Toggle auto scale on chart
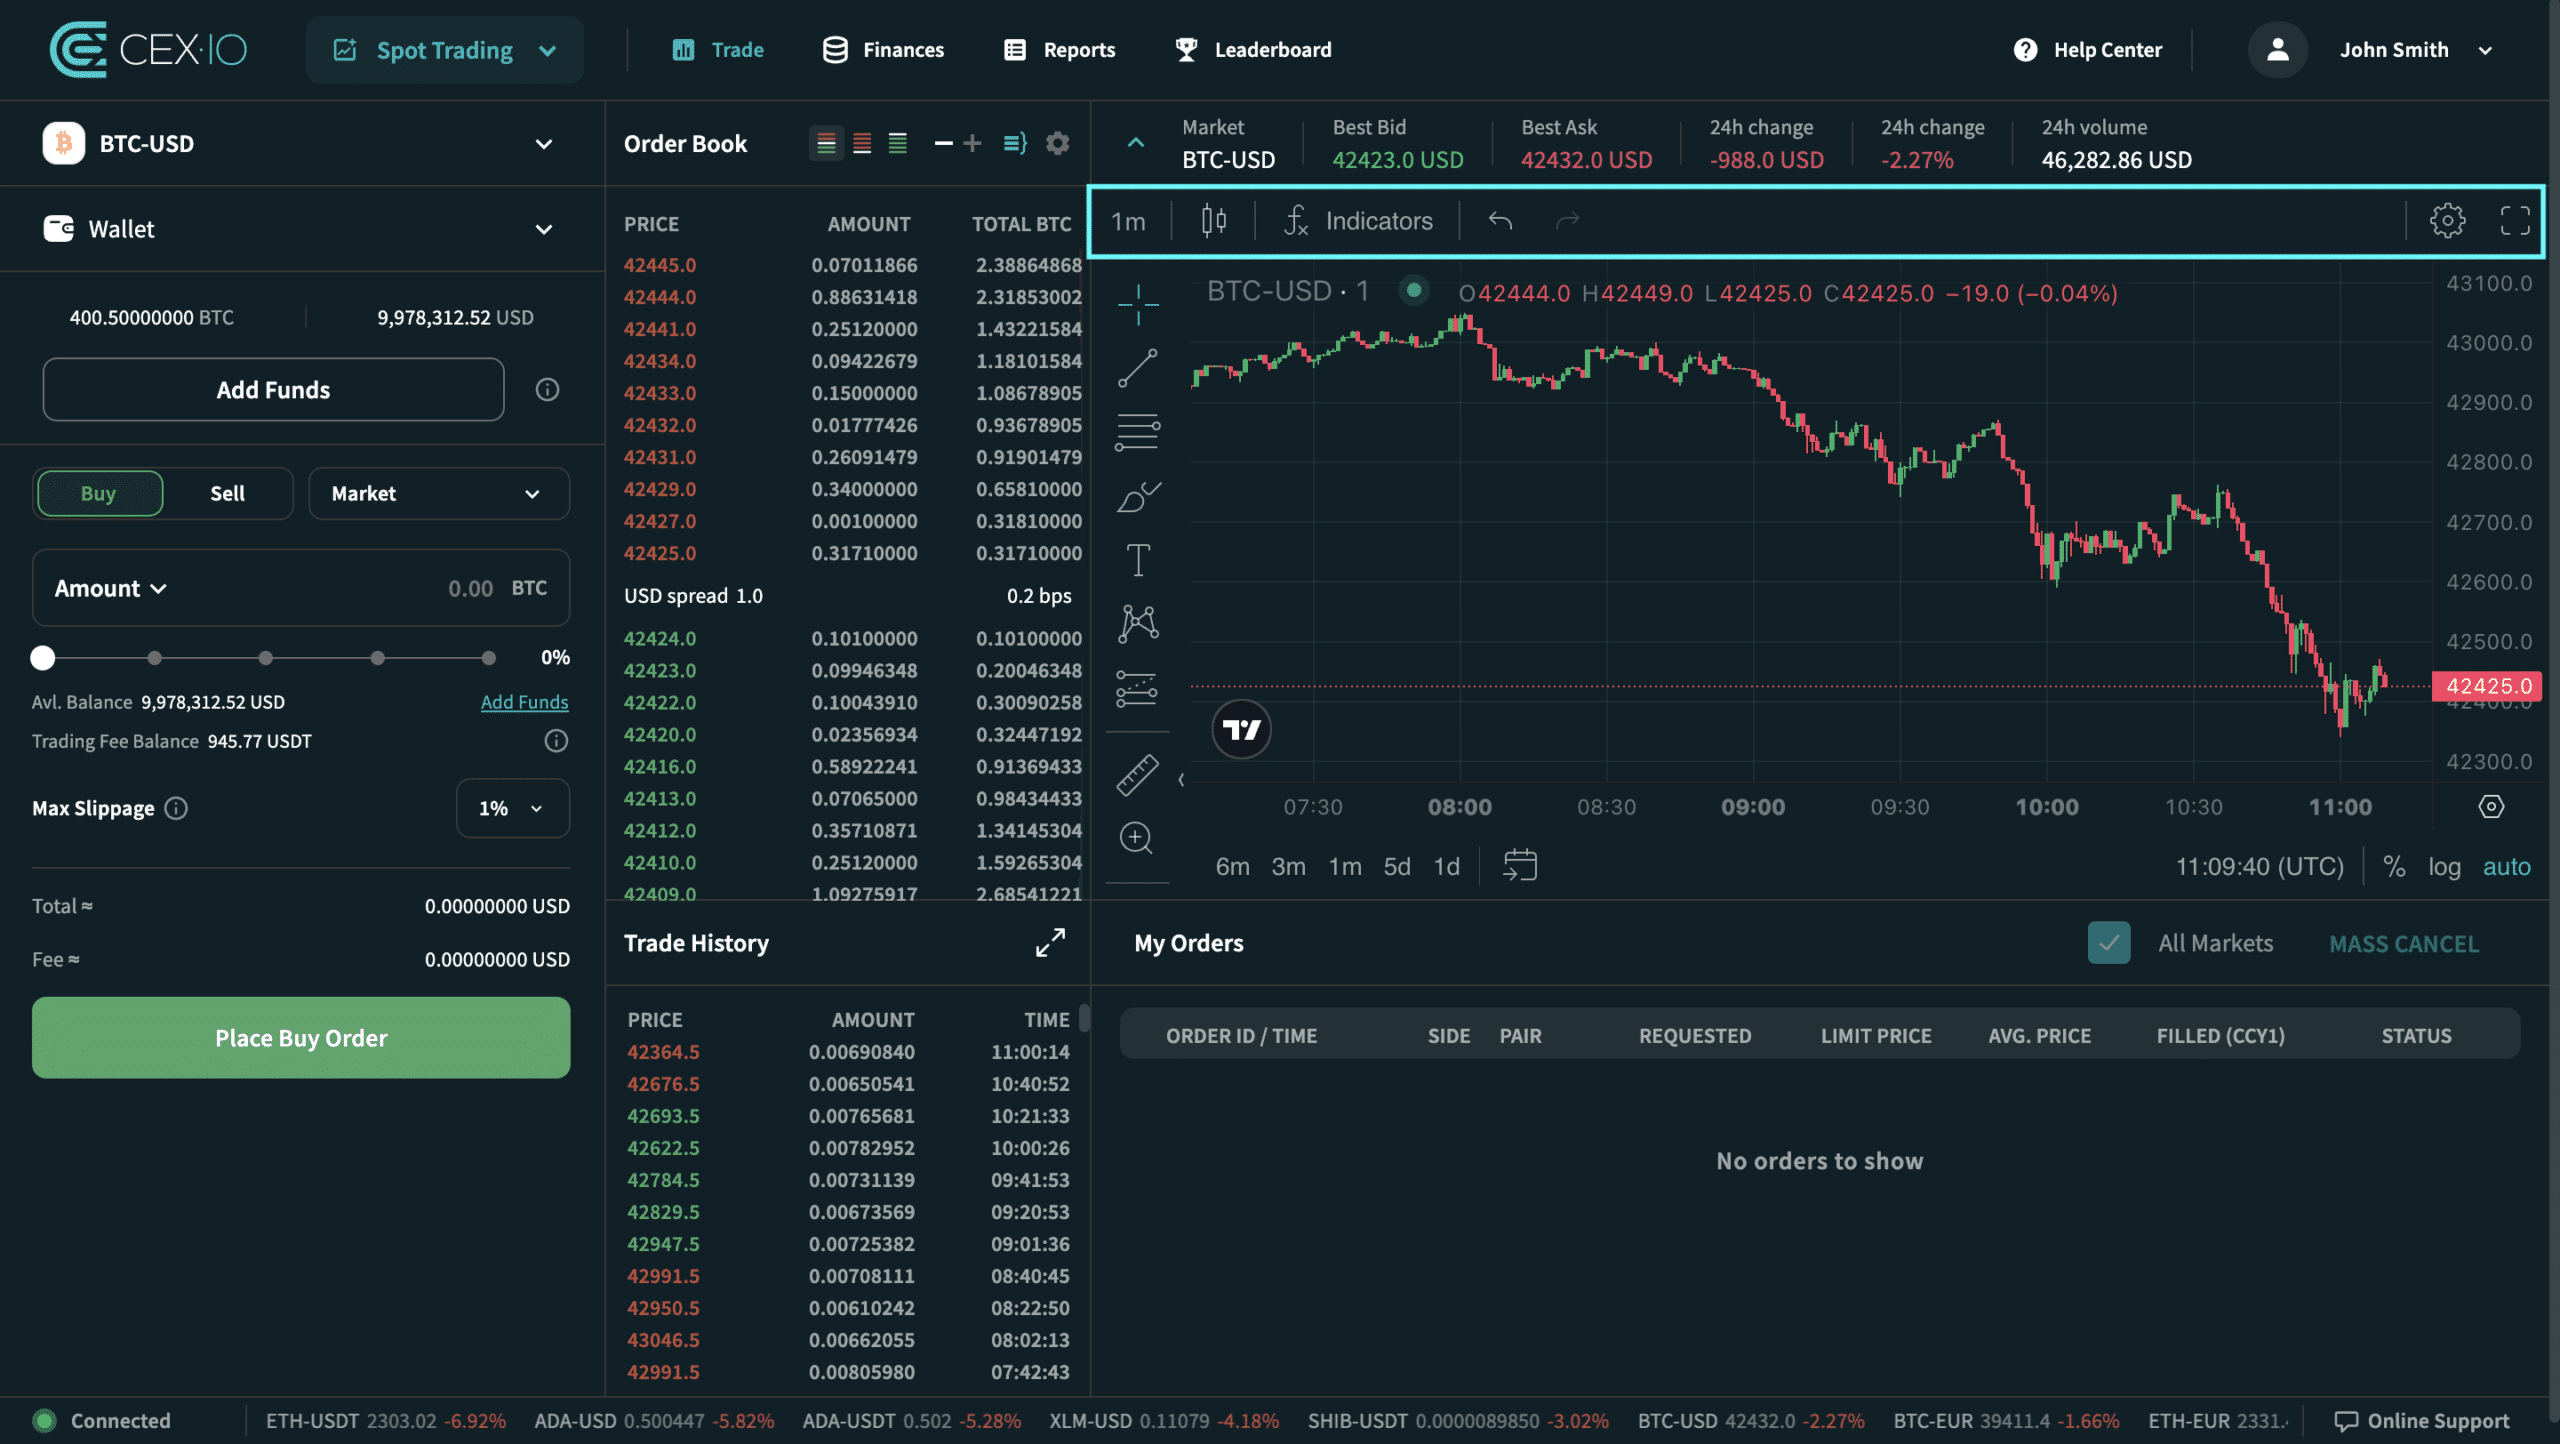Image resolution: width=2560 pixels, height=1444 pixels. coord(2506,867)
